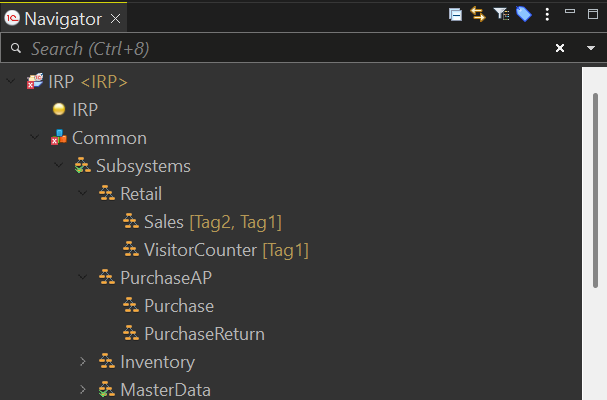Expand the Inventory subsystem
Screen dimensions: 607x400
(82, 361)
